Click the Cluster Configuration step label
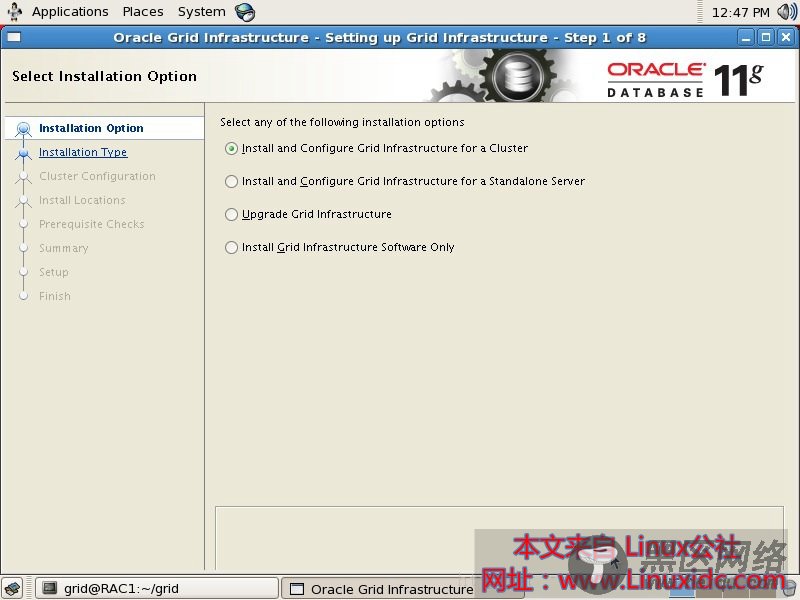The height and width of the screenshot is (600, 800). tap(97, 176)
